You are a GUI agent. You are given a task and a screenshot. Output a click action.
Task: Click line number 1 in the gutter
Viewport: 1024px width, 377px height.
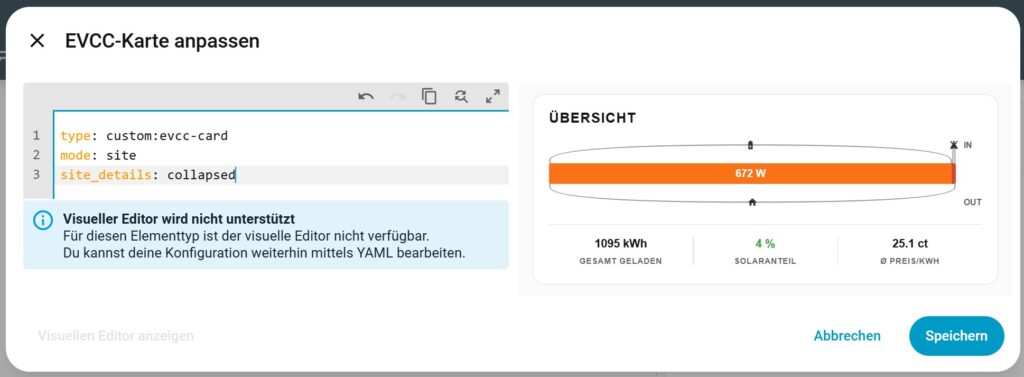tap(36, 136)
